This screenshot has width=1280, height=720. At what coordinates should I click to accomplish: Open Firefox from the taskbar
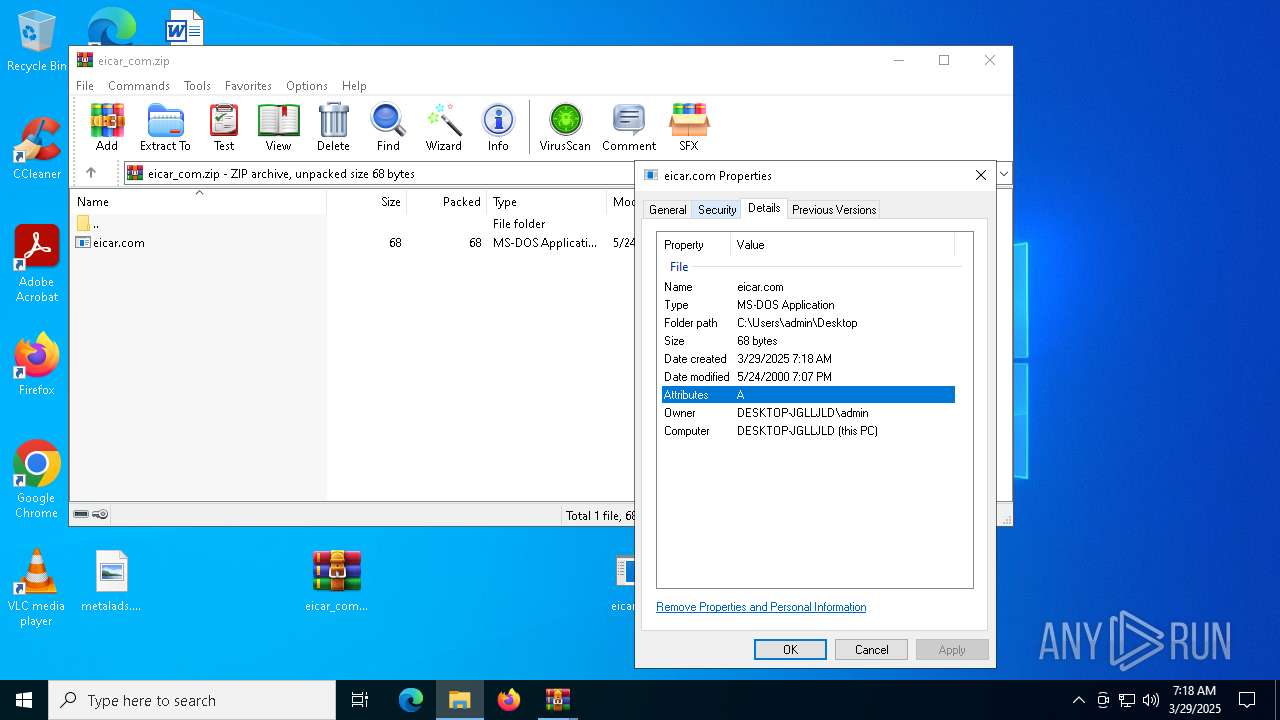tap(509, 700)
